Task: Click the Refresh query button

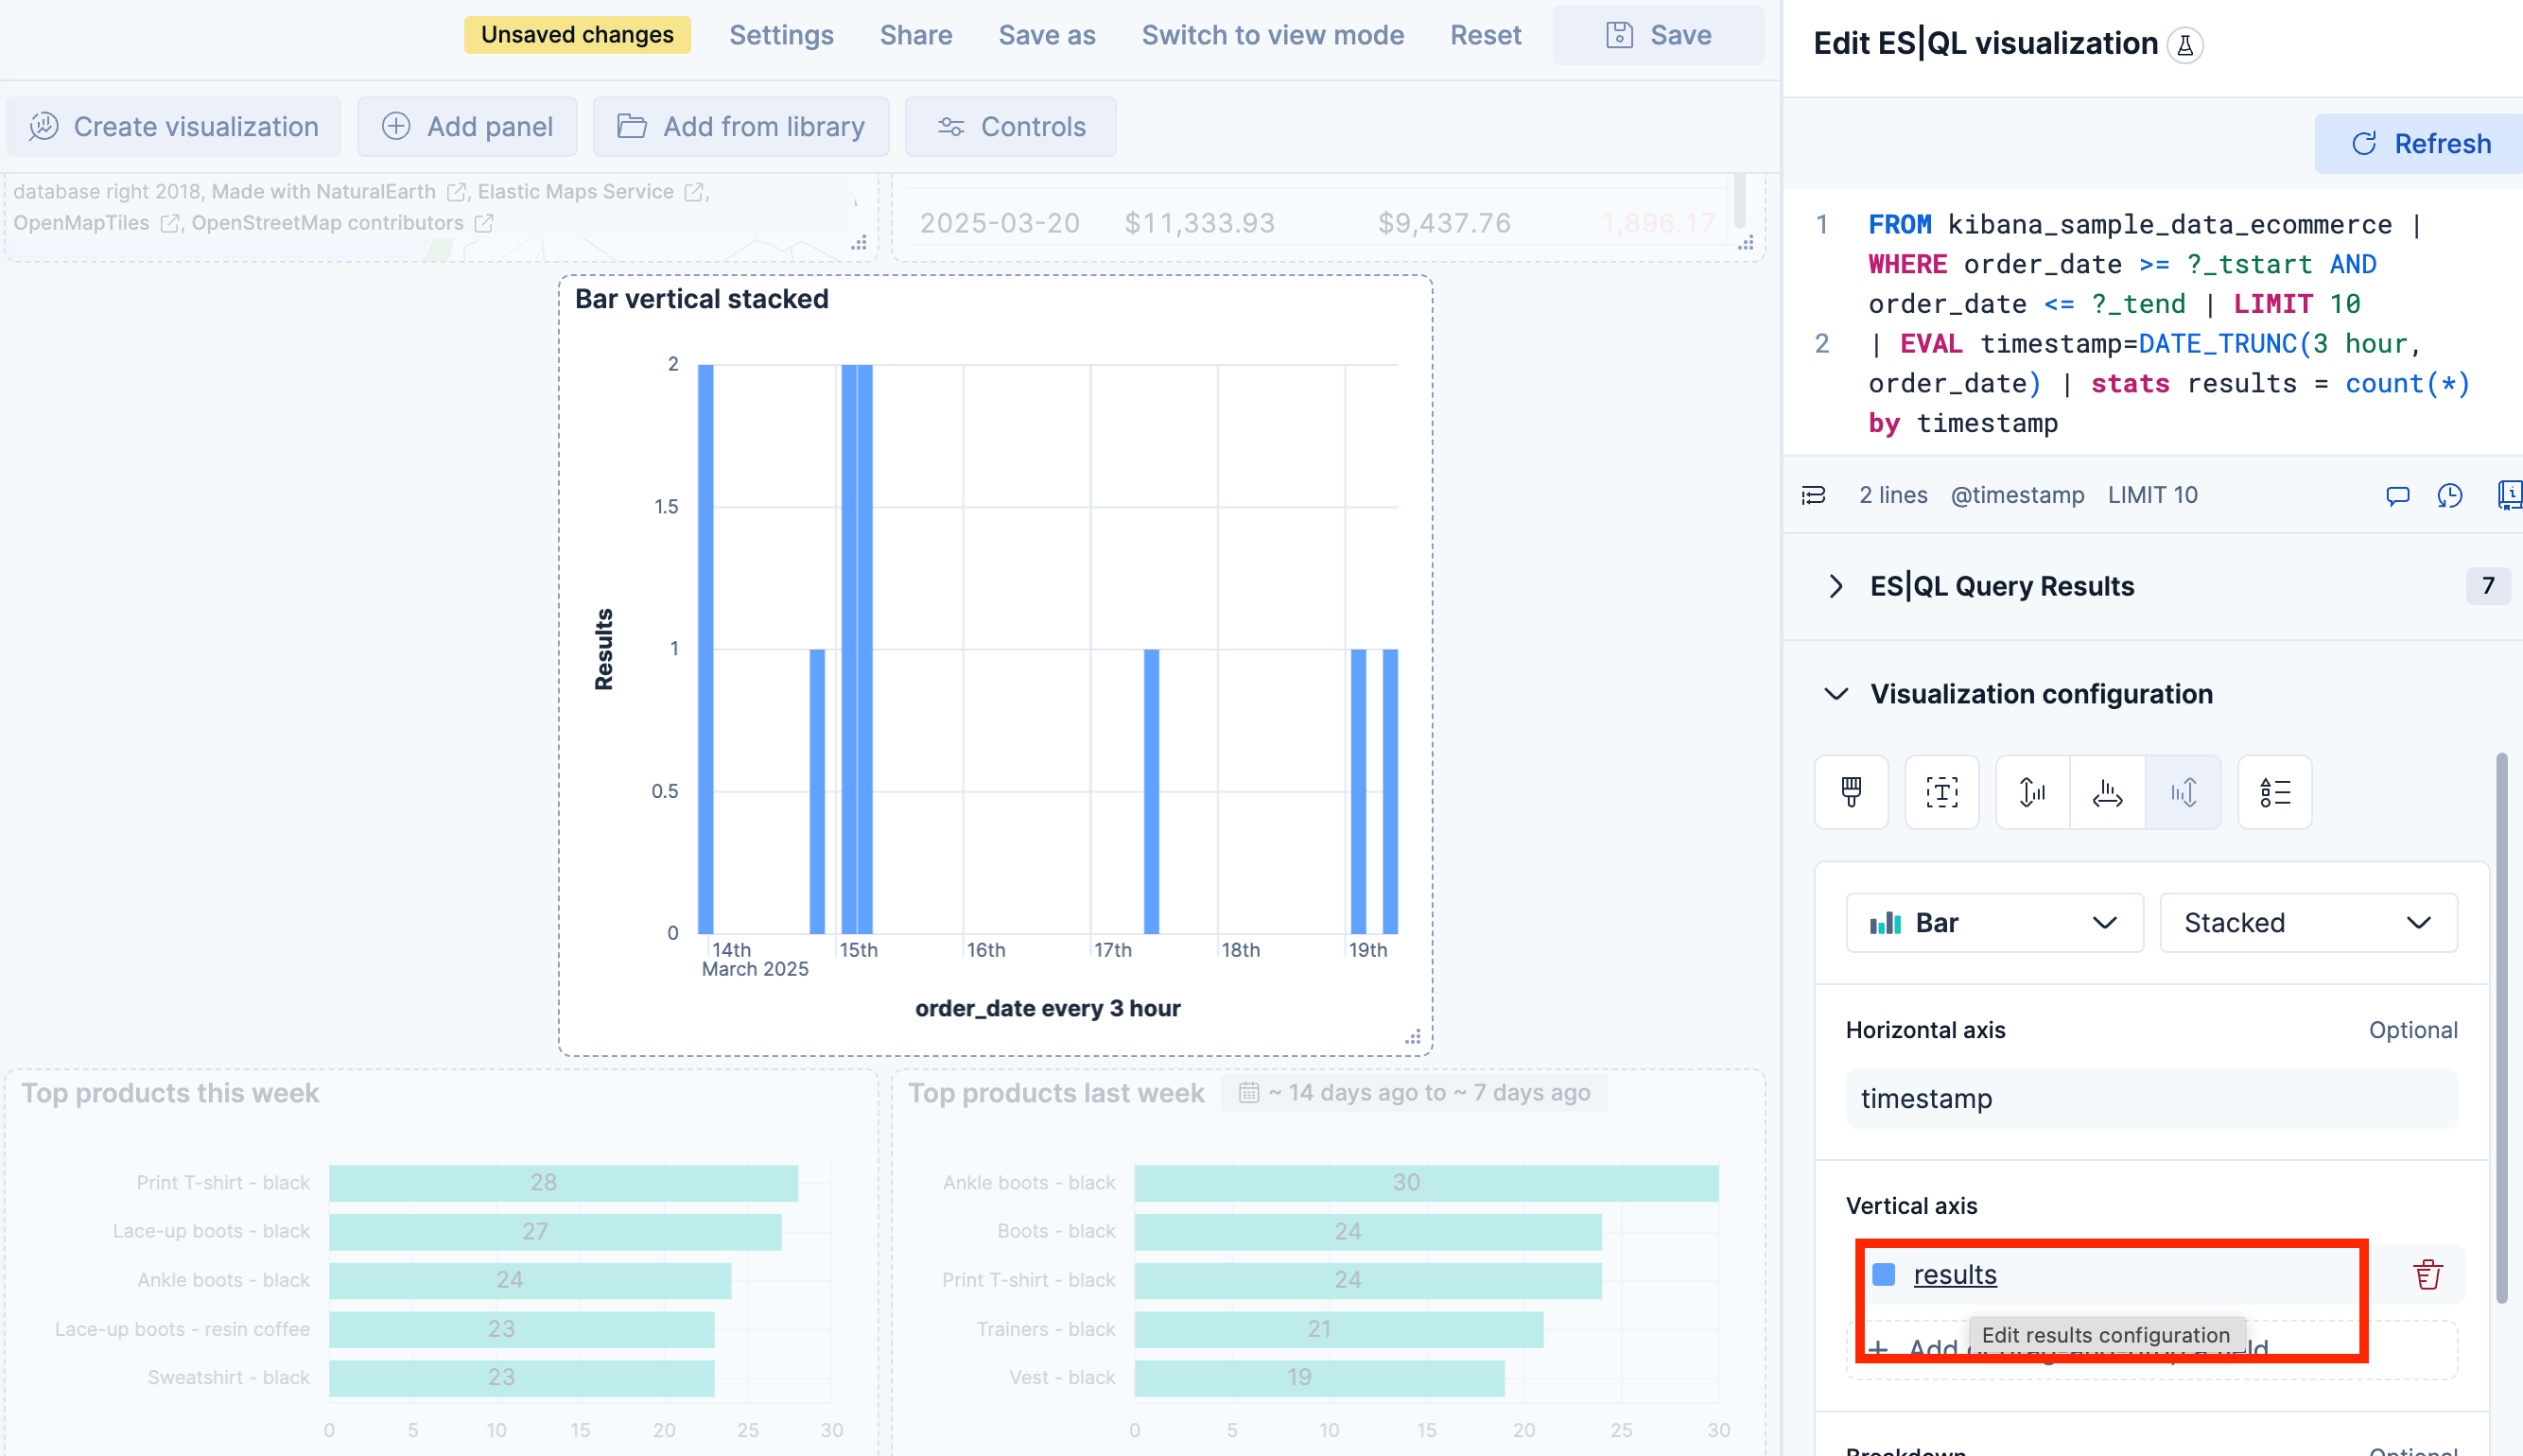Action: click(x=2420, y=143)
